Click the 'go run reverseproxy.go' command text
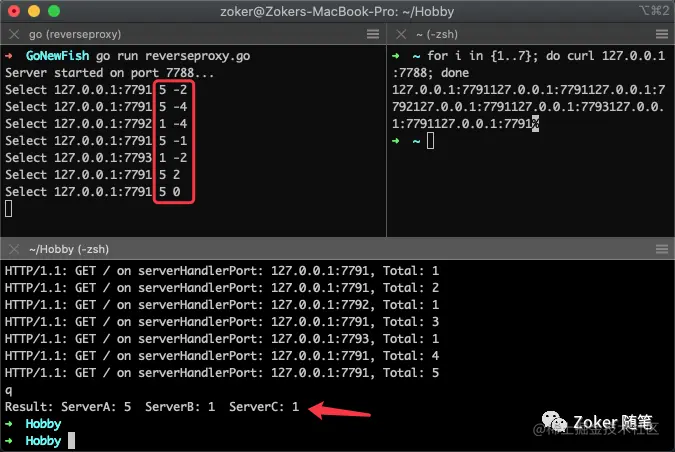This screenshot has height=452, width=675. coord(173,56)
